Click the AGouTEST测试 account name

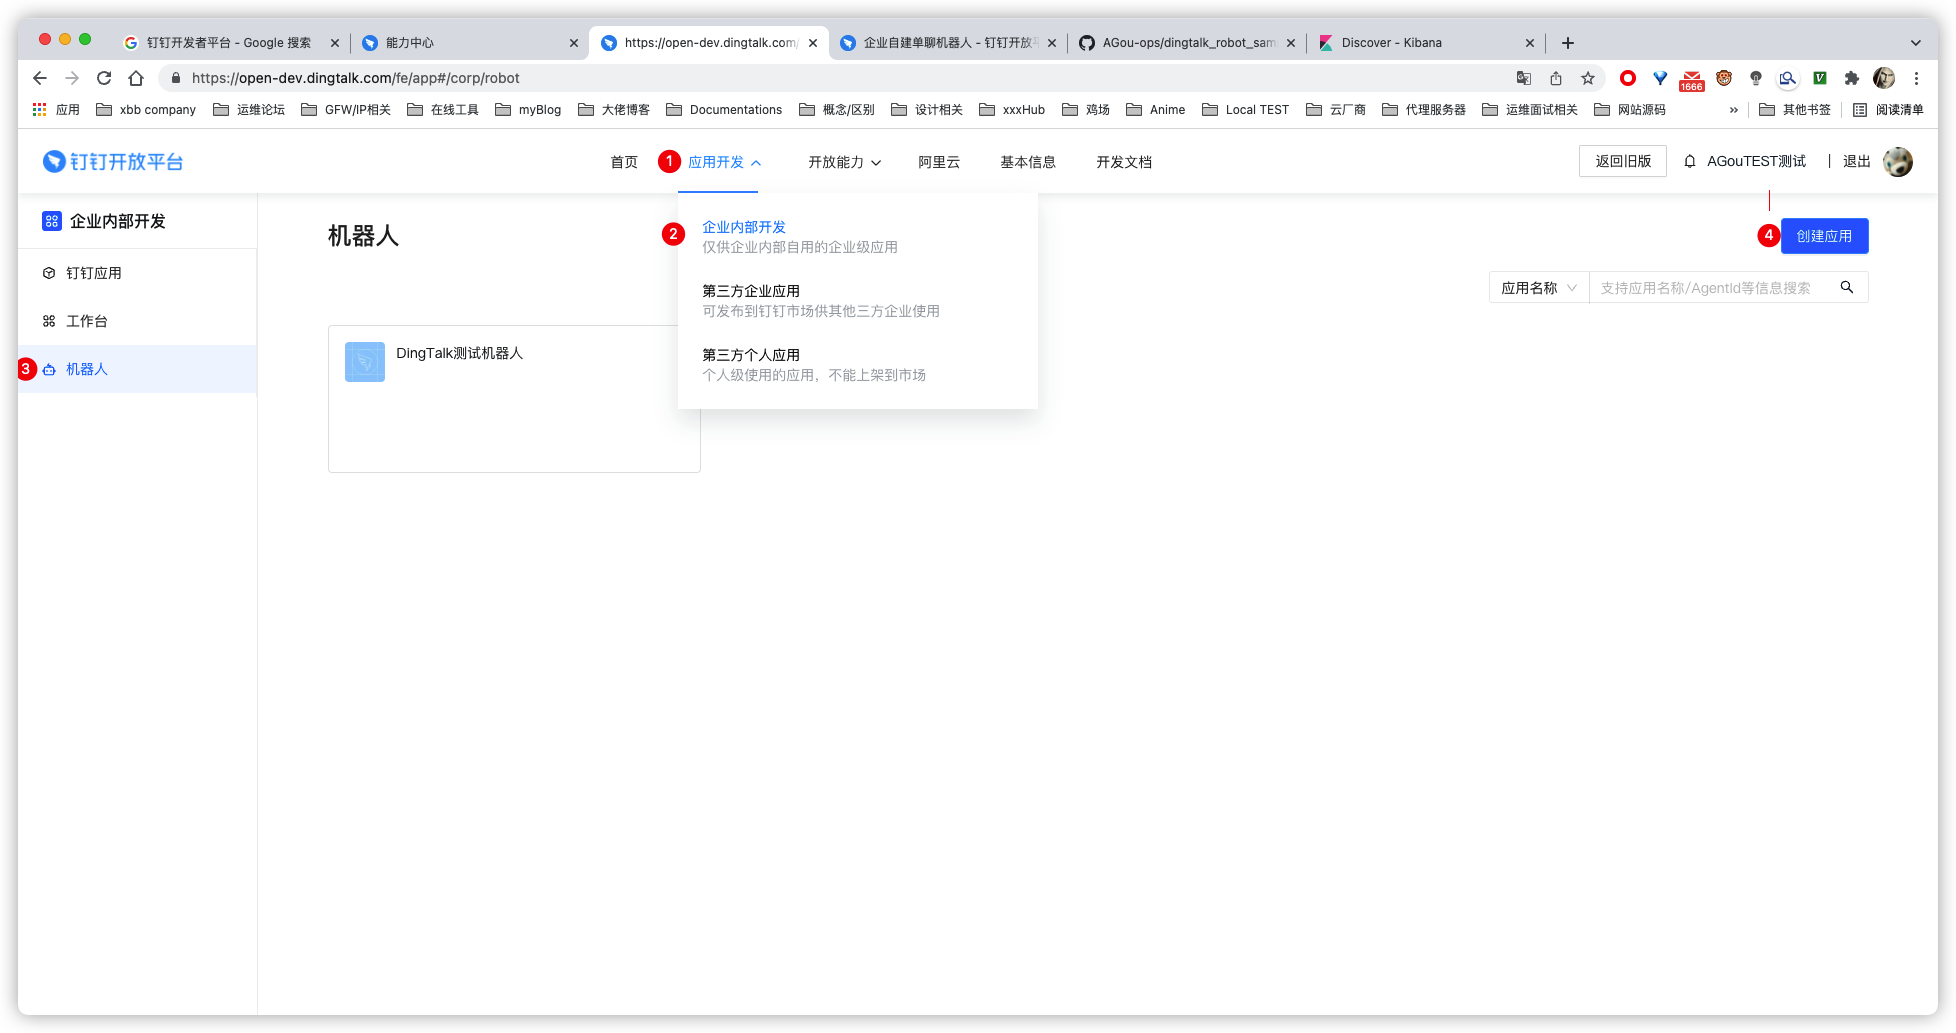pyautogui.click(x=1756, y=161)
